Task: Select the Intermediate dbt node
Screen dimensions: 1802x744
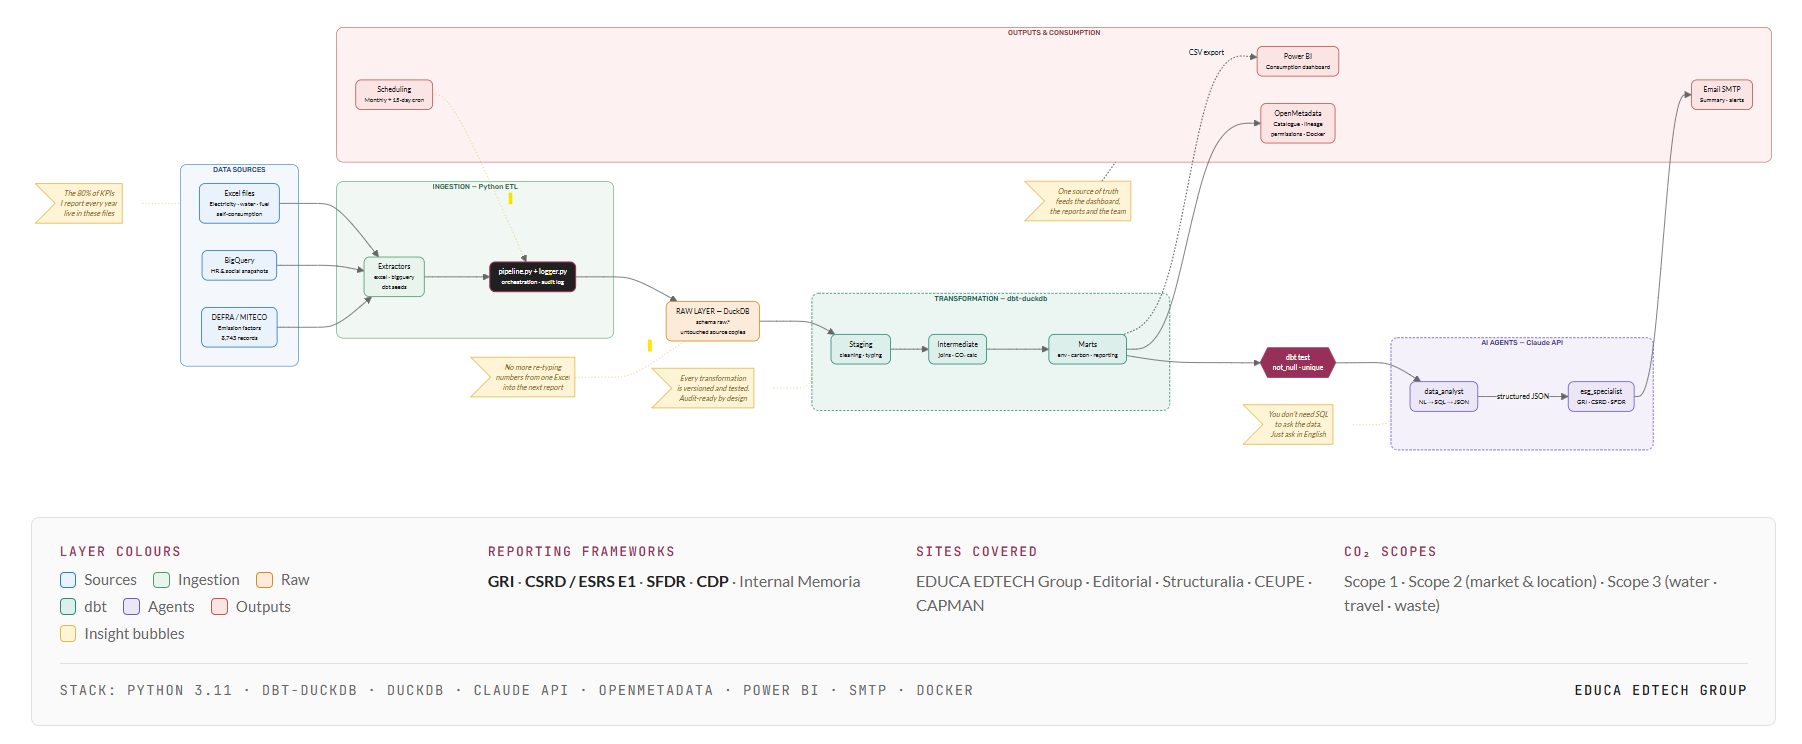Action: (x=957, y=349)
